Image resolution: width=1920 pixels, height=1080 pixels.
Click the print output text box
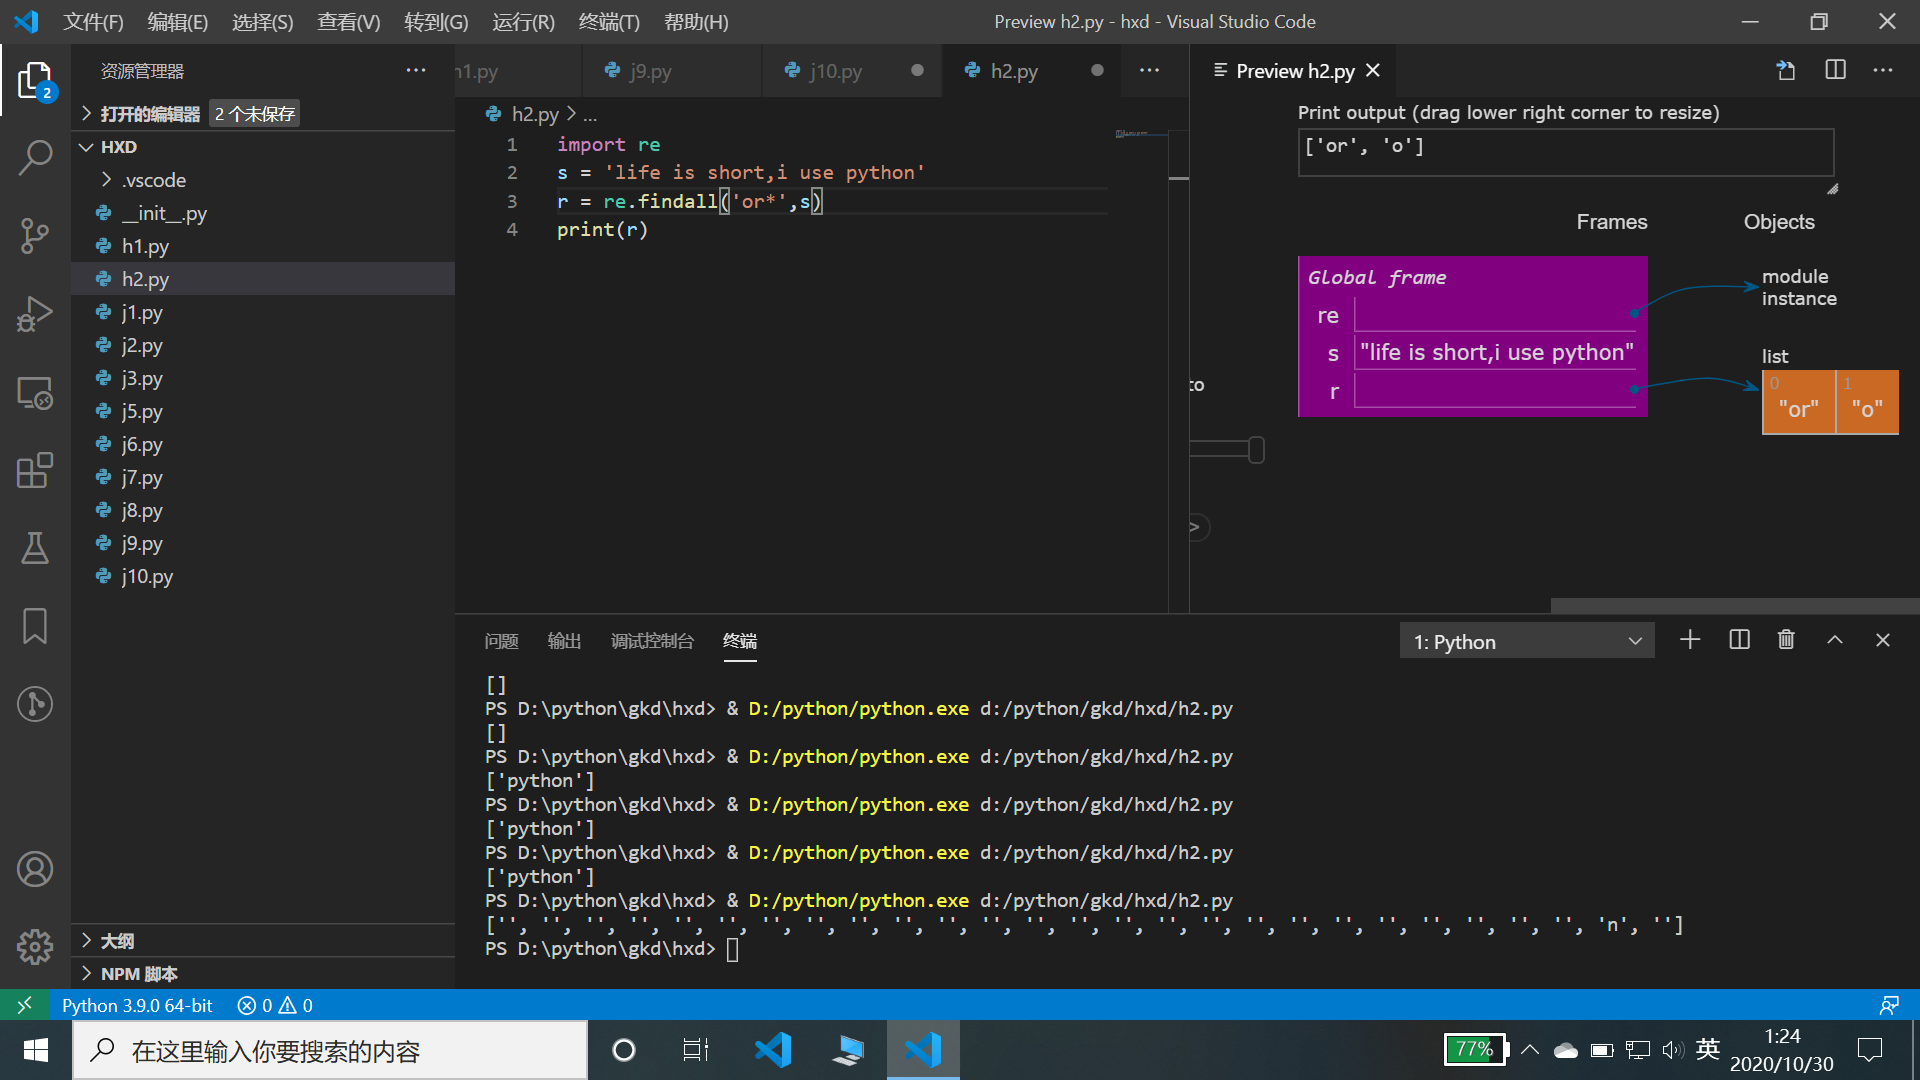coord(1566,152)
